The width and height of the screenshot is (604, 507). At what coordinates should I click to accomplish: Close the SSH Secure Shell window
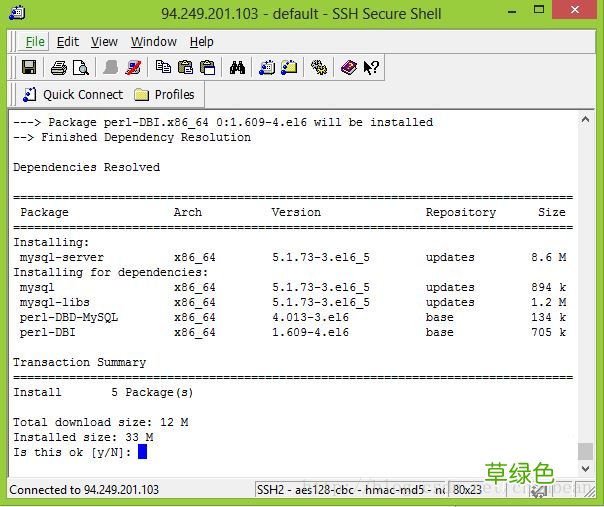point(575,10)
